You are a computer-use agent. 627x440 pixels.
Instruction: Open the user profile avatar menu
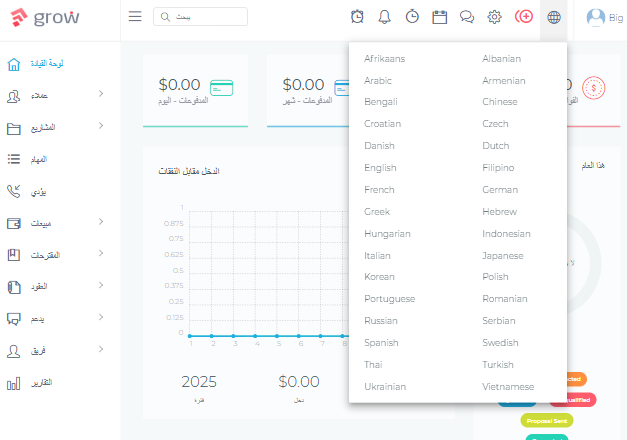click(595, 18)
